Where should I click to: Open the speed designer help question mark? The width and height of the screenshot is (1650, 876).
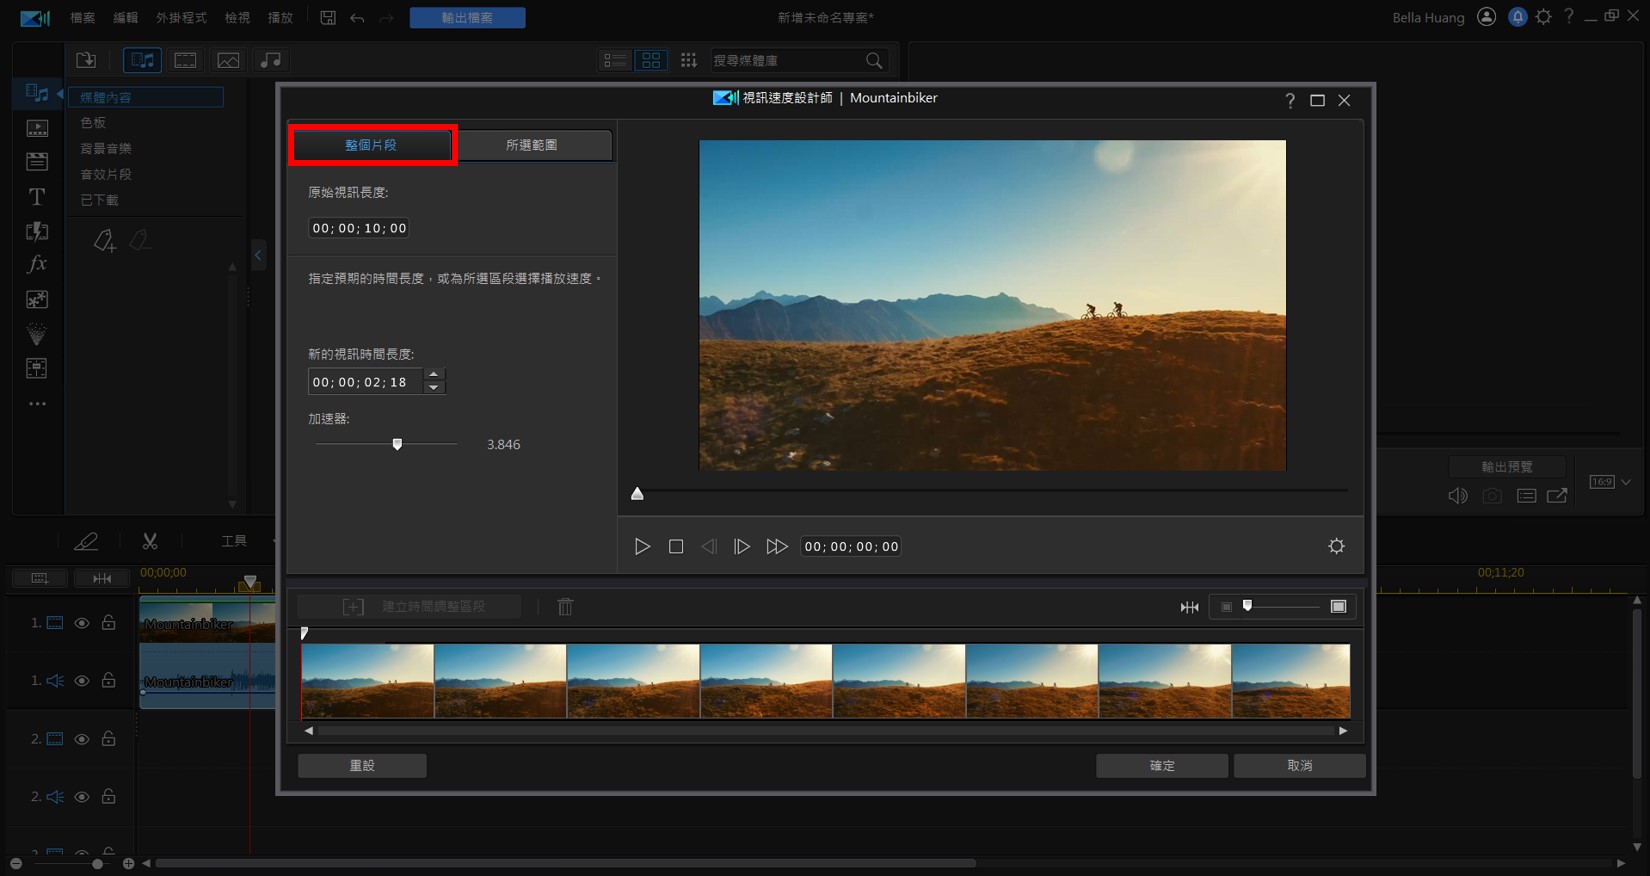pyautogui.click(x=1290, y=100)
